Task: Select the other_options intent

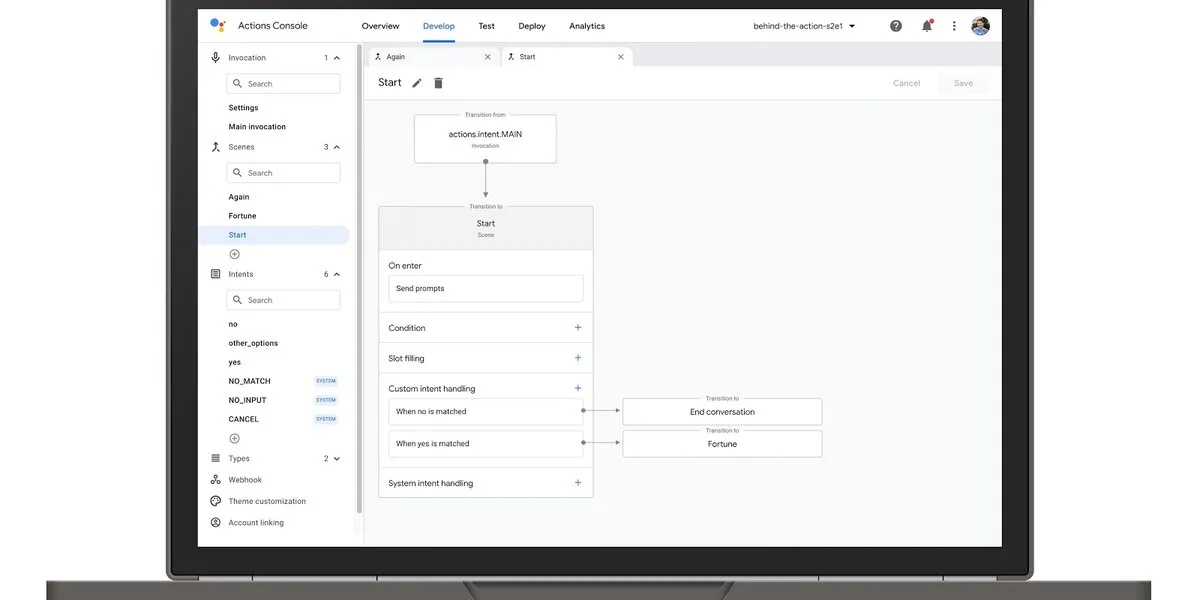Action: (253, 343)
